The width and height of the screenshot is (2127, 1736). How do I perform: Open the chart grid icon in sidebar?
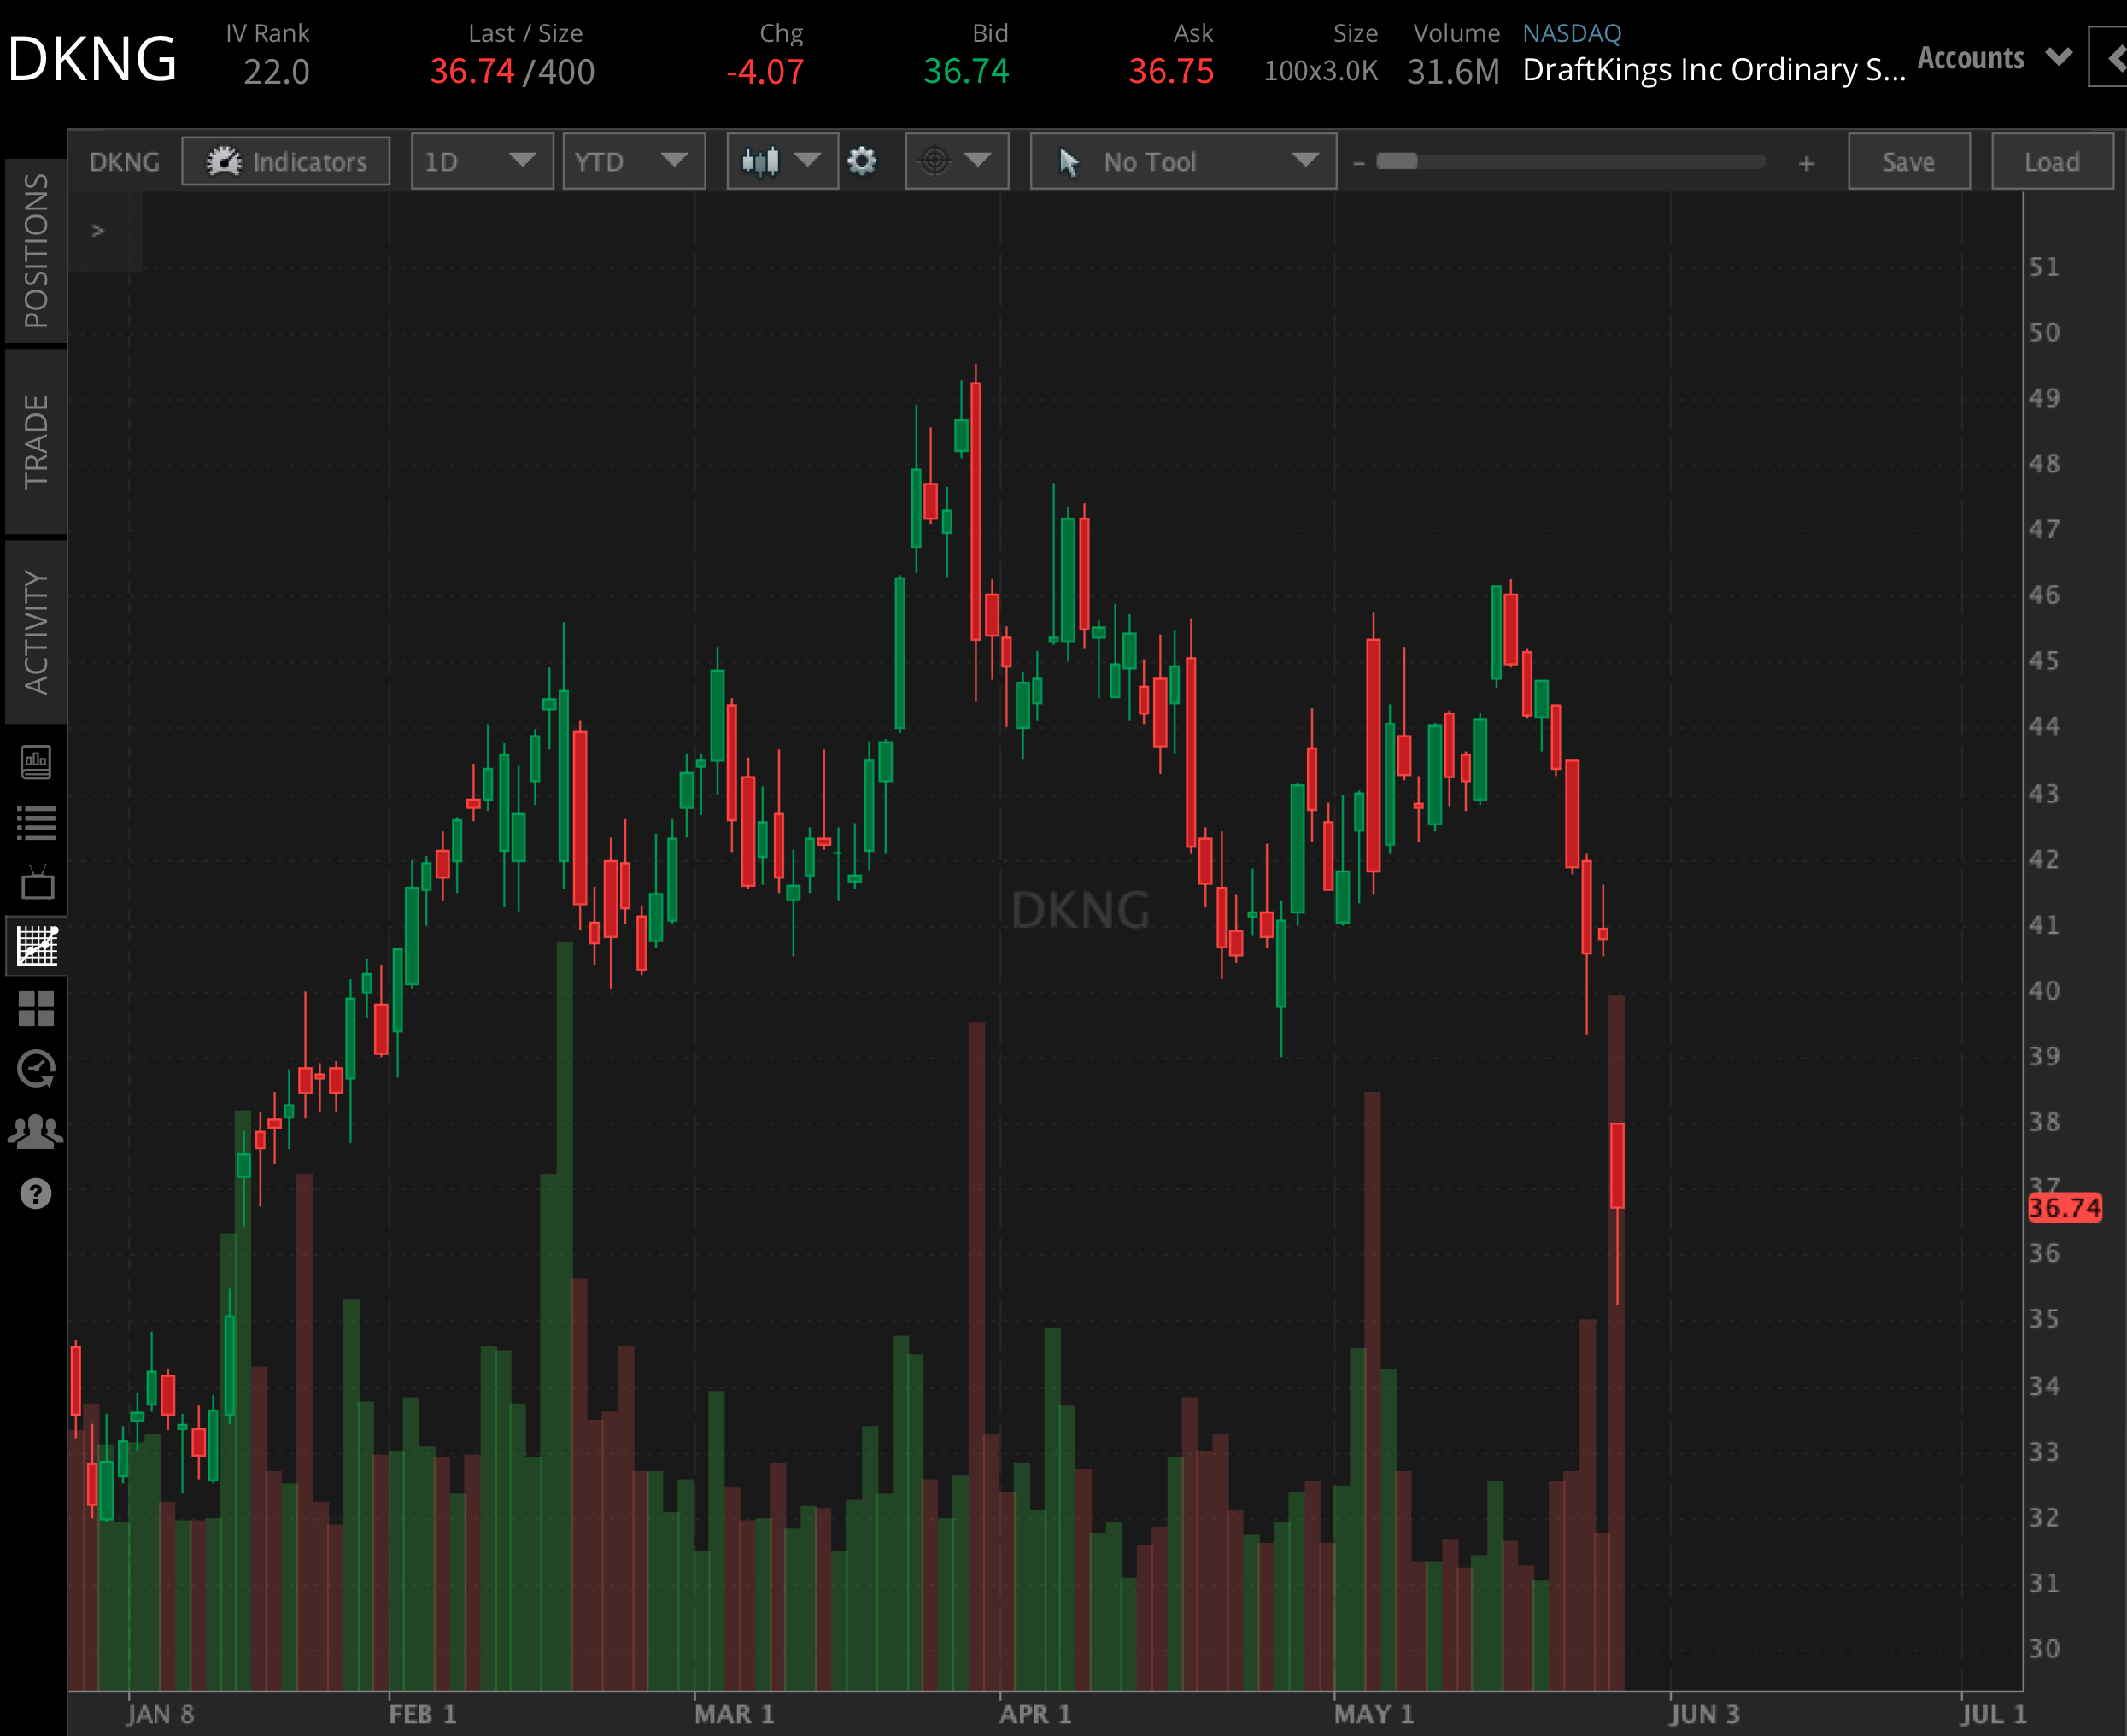click(x=37, y=945)
